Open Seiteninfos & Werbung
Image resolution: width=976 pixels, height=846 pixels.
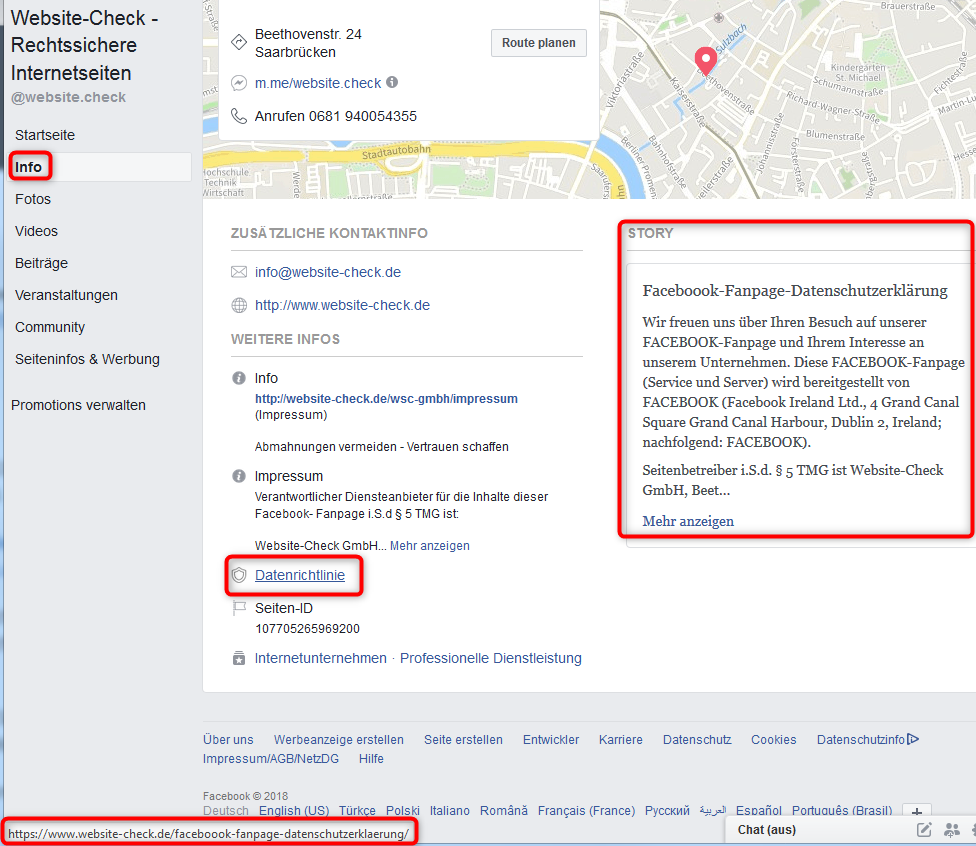pyautogui.click(x=87, y=359)
